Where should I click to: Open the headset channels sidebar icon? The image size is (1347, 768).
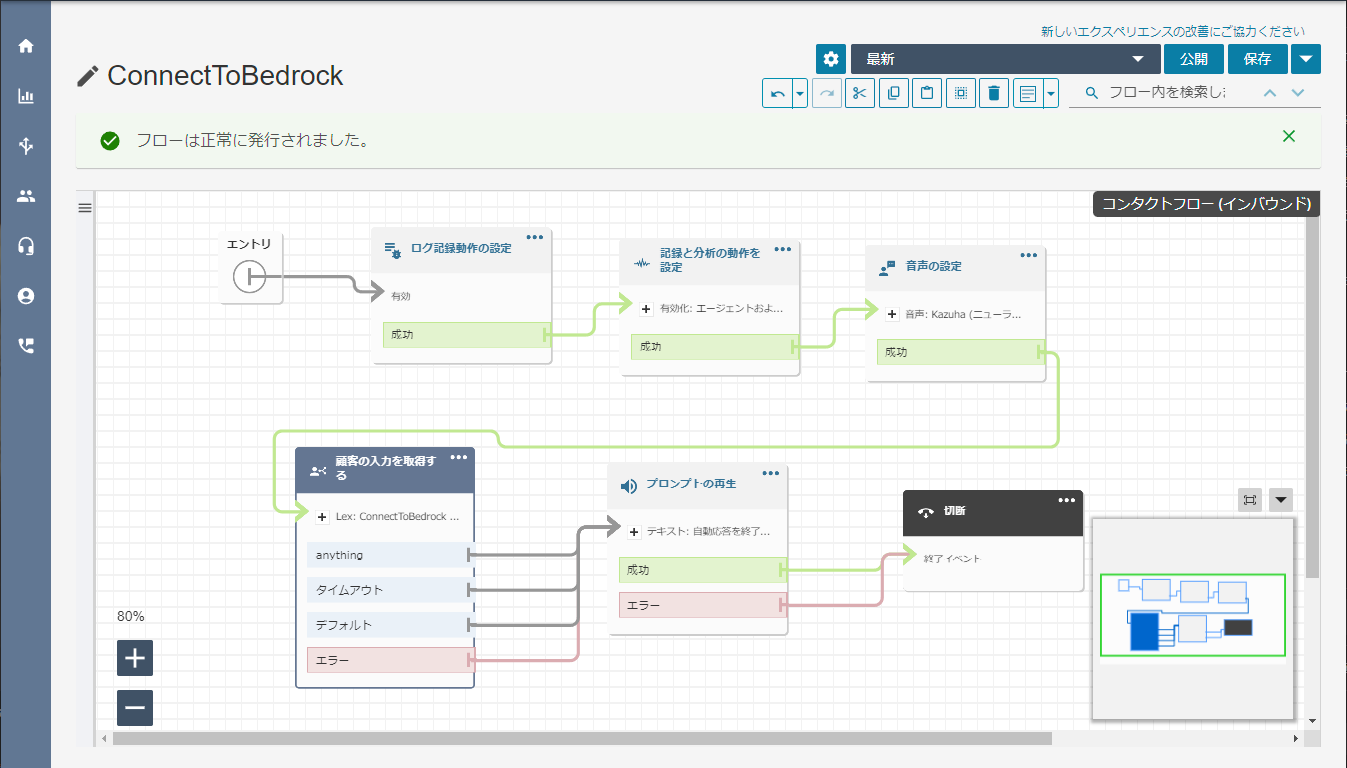tap(26, 246)
